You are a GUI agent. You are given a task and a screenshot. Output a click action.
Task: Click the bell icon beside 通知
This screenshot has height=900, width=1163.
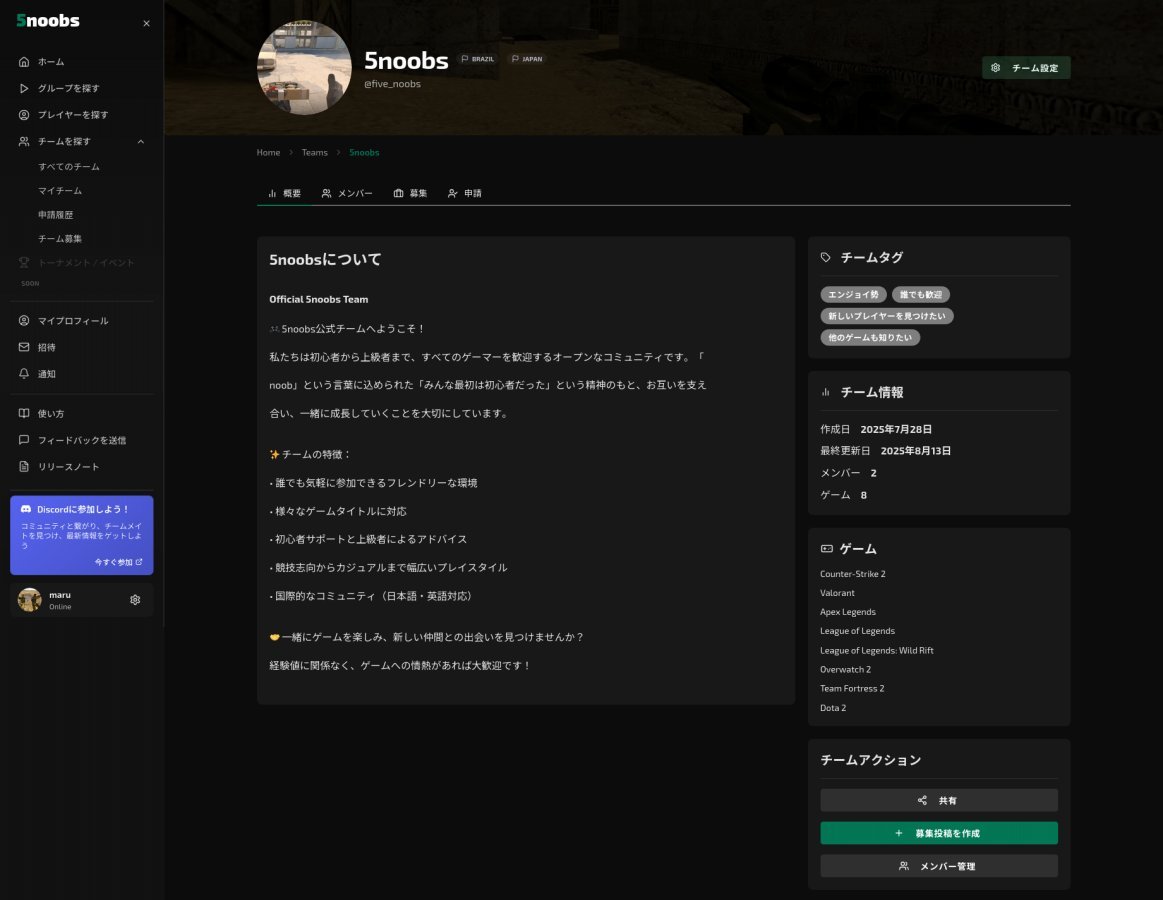click(x=24, y=374)
